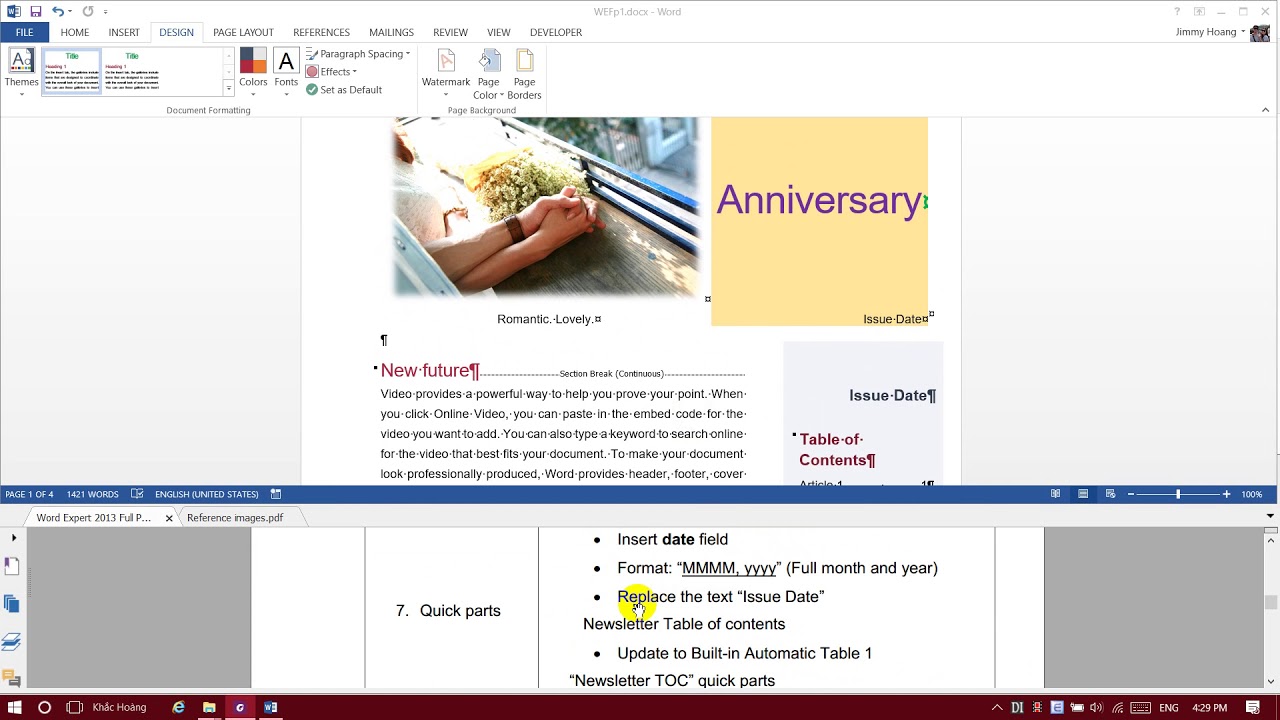Click the Anniversary title text
The height and width of the screenshot is (720, 1280).
click(819, 200)
